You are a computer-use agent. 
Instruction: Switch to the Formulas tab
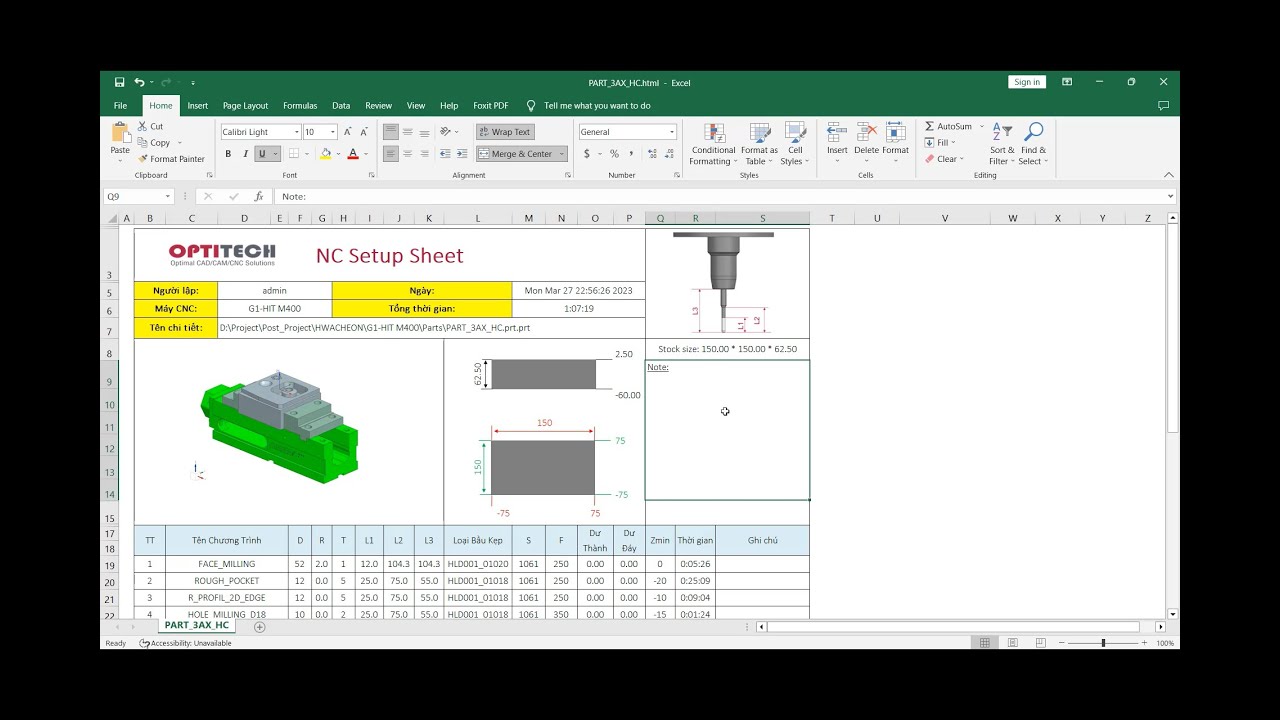(x=300, y=106)
